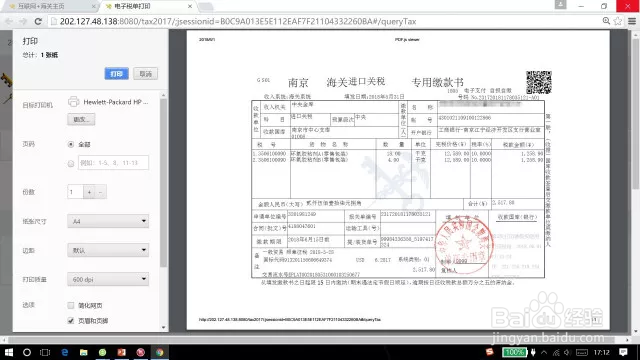The image size is (640, 360).
Task: Click the volume speaker tray icon
Action: (567, 352)
